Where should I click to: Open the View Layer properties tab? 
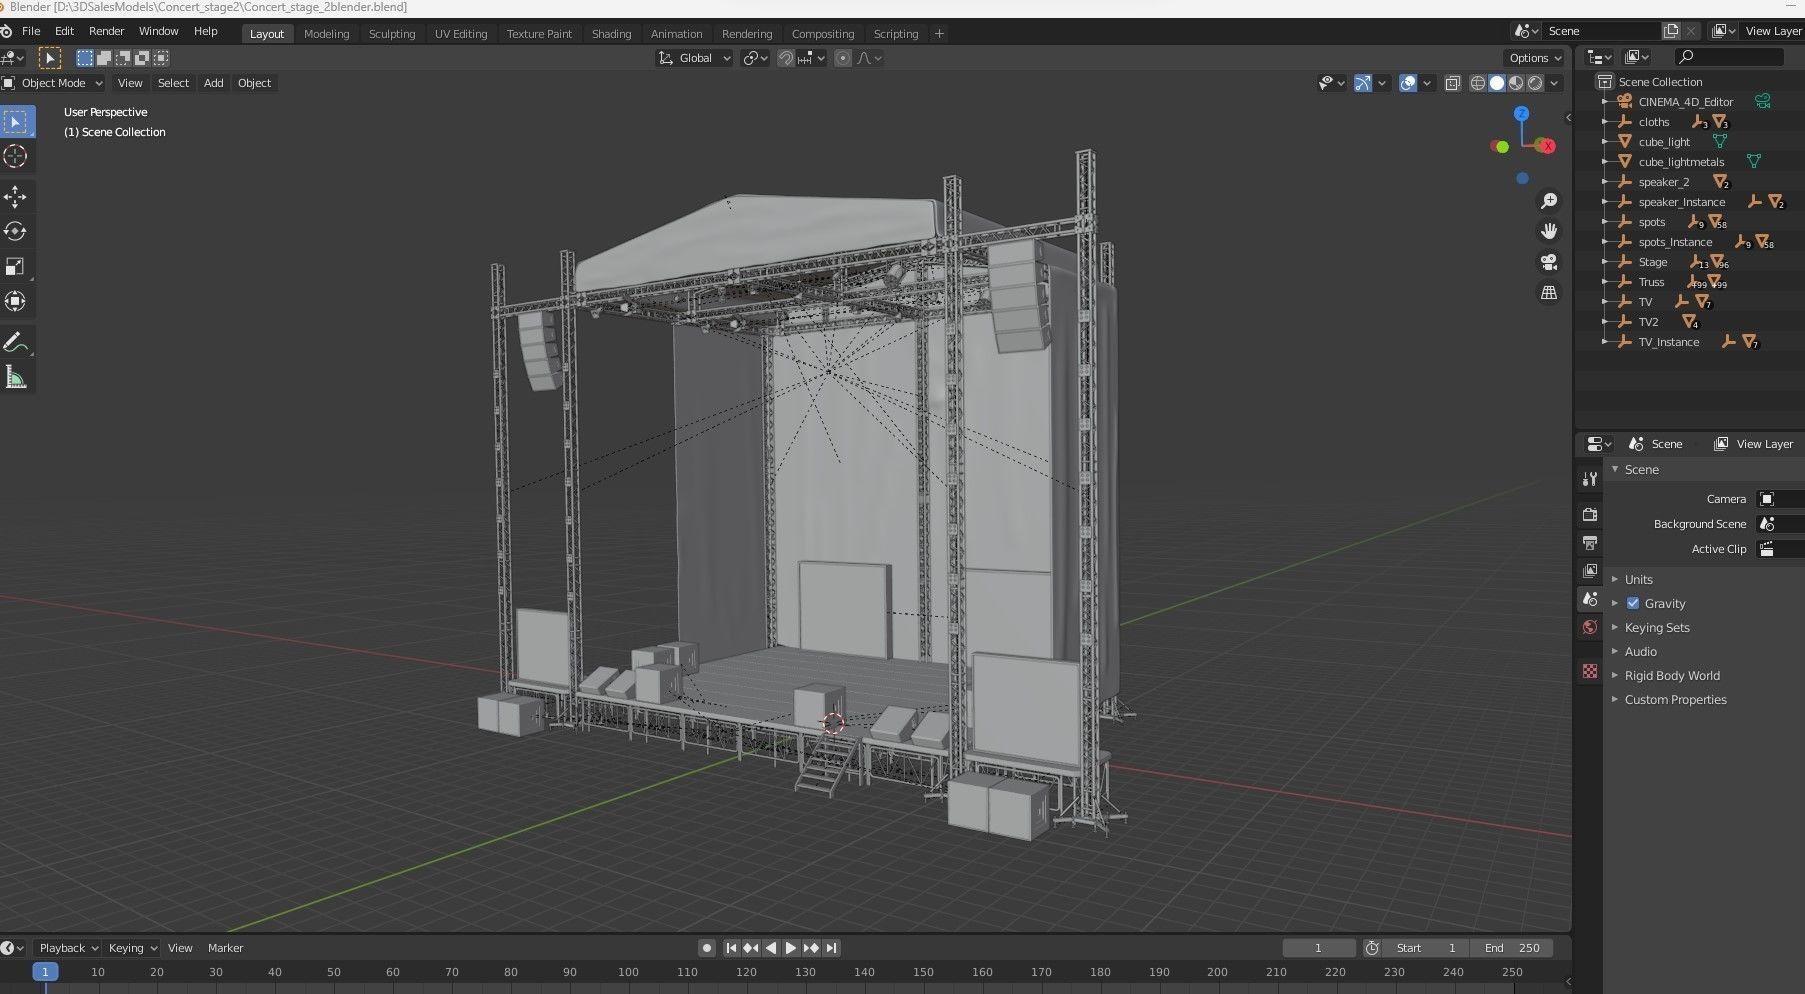tap(1590, 570)
